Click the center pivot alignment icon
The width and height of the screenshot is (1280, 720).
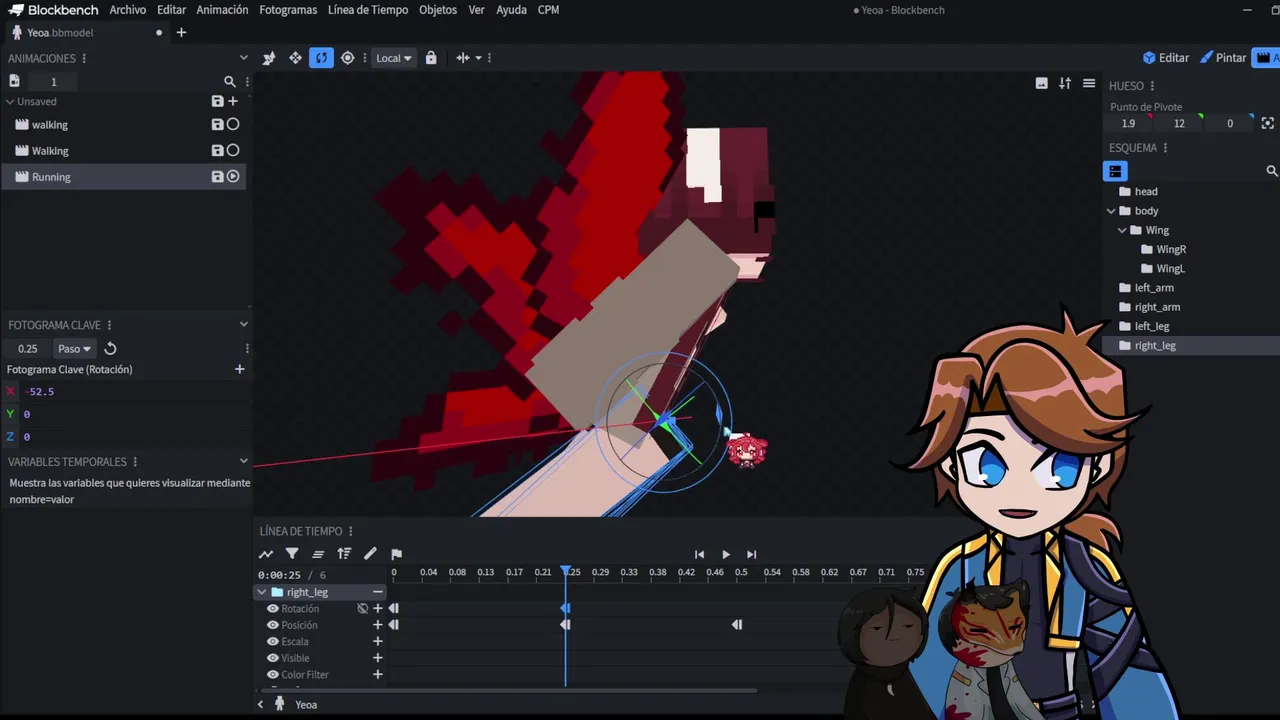(462, 58)
